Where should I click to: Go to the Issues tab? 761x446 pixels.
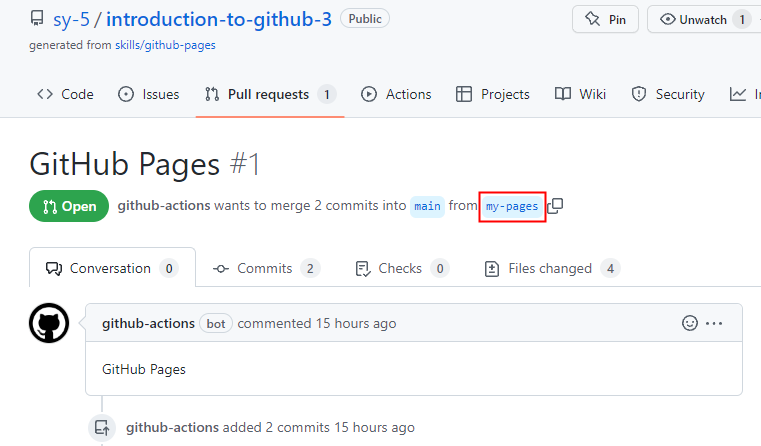[149, 94]
